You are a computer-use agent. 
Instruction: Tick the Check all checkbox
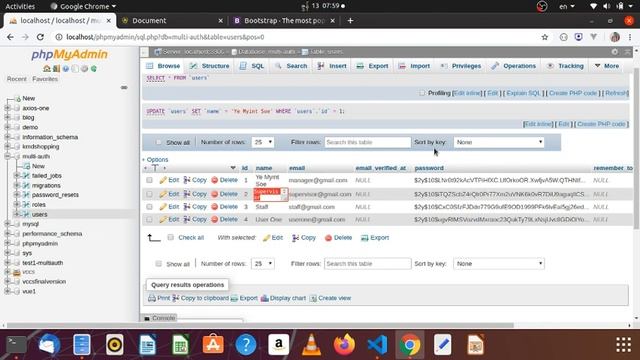[171, 237]
